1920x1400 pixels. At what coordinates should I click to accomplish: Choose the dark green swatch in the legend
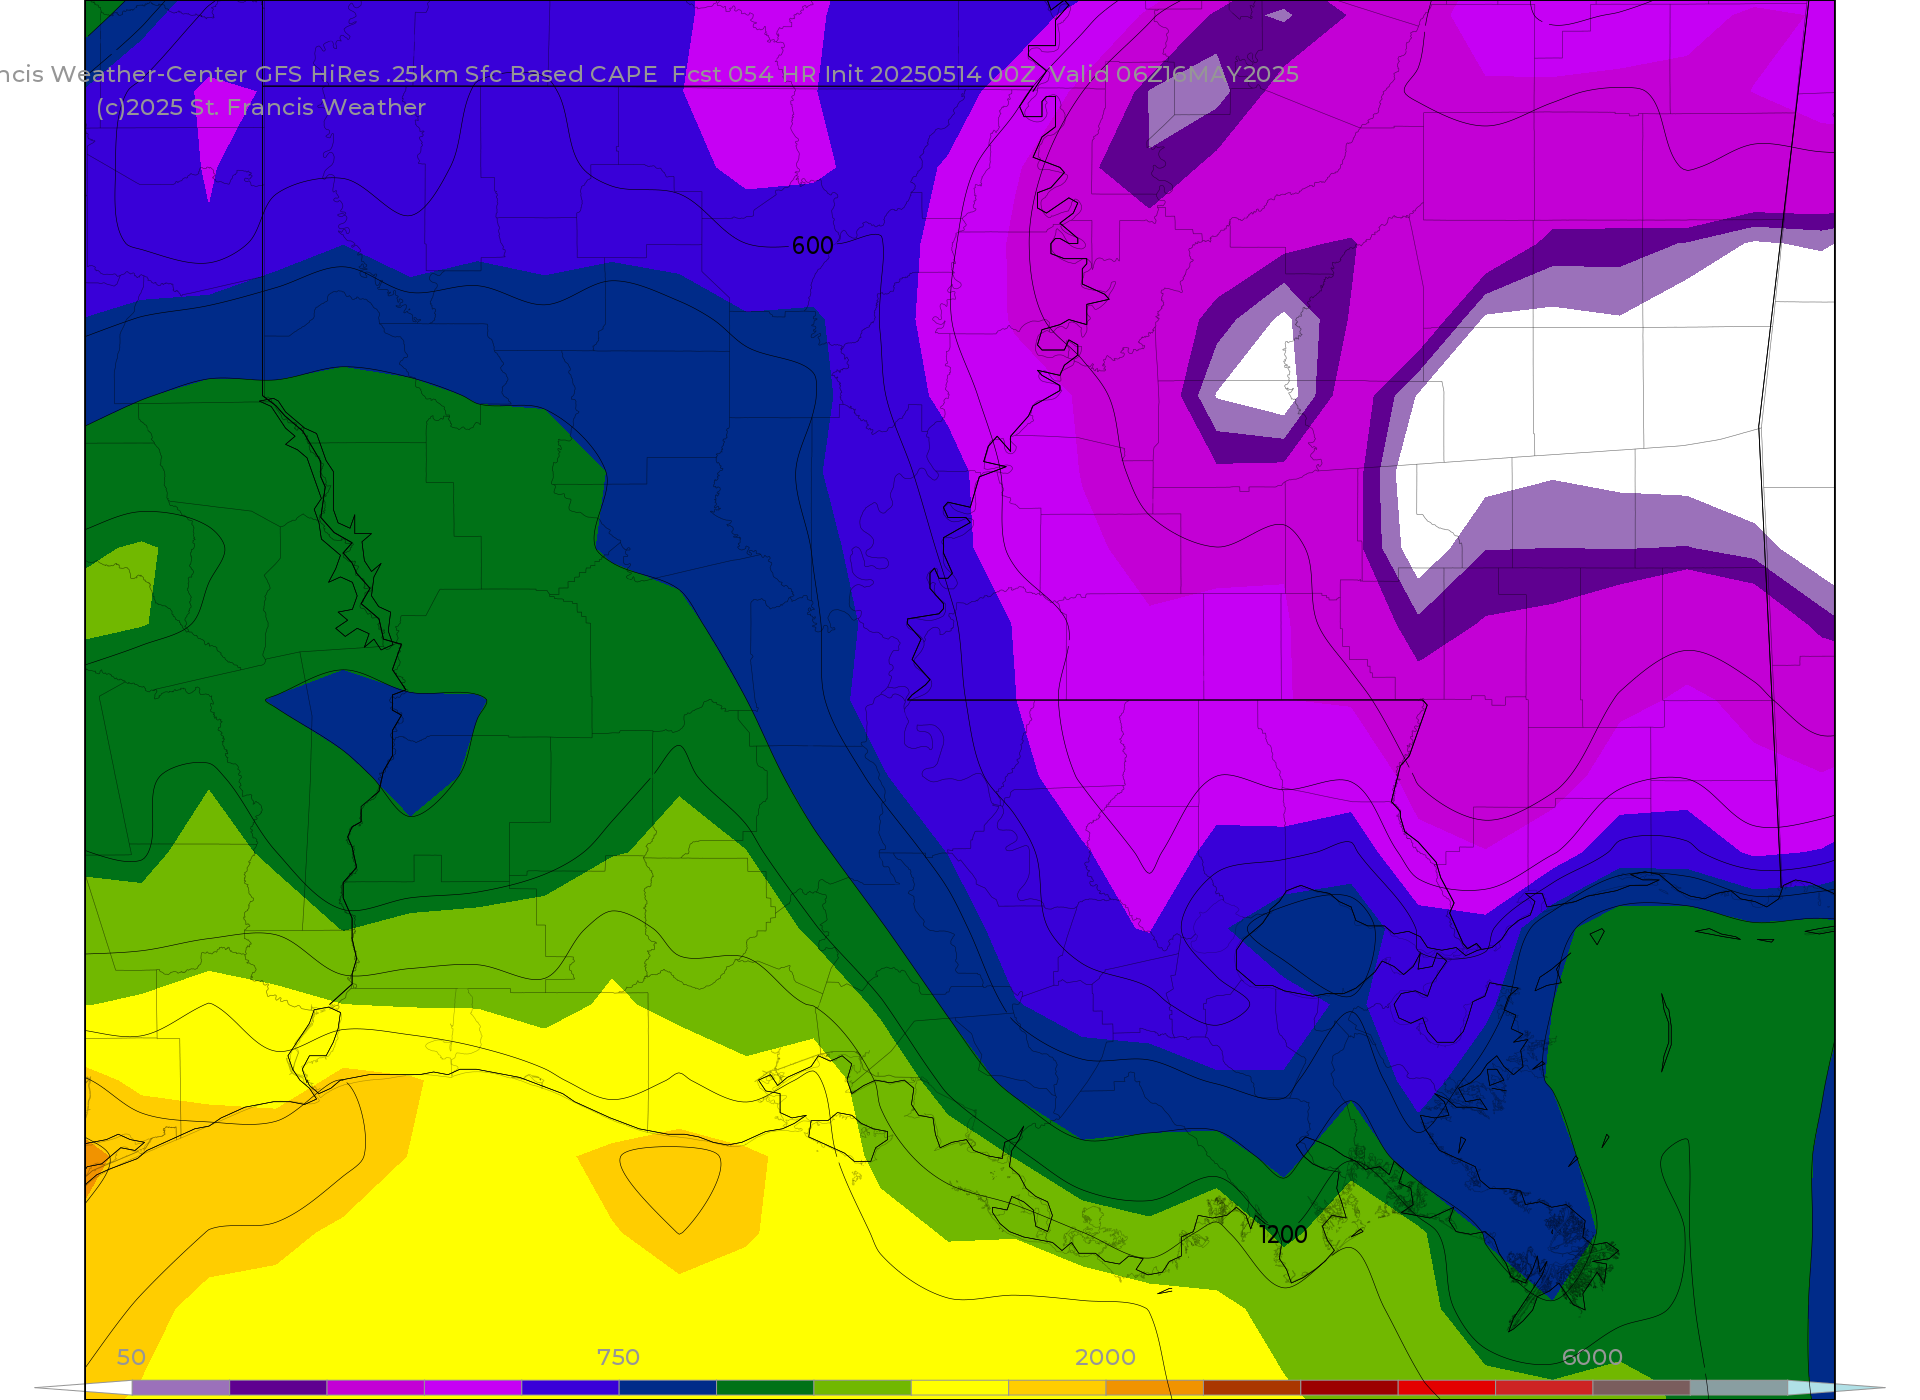(765, 1388)
